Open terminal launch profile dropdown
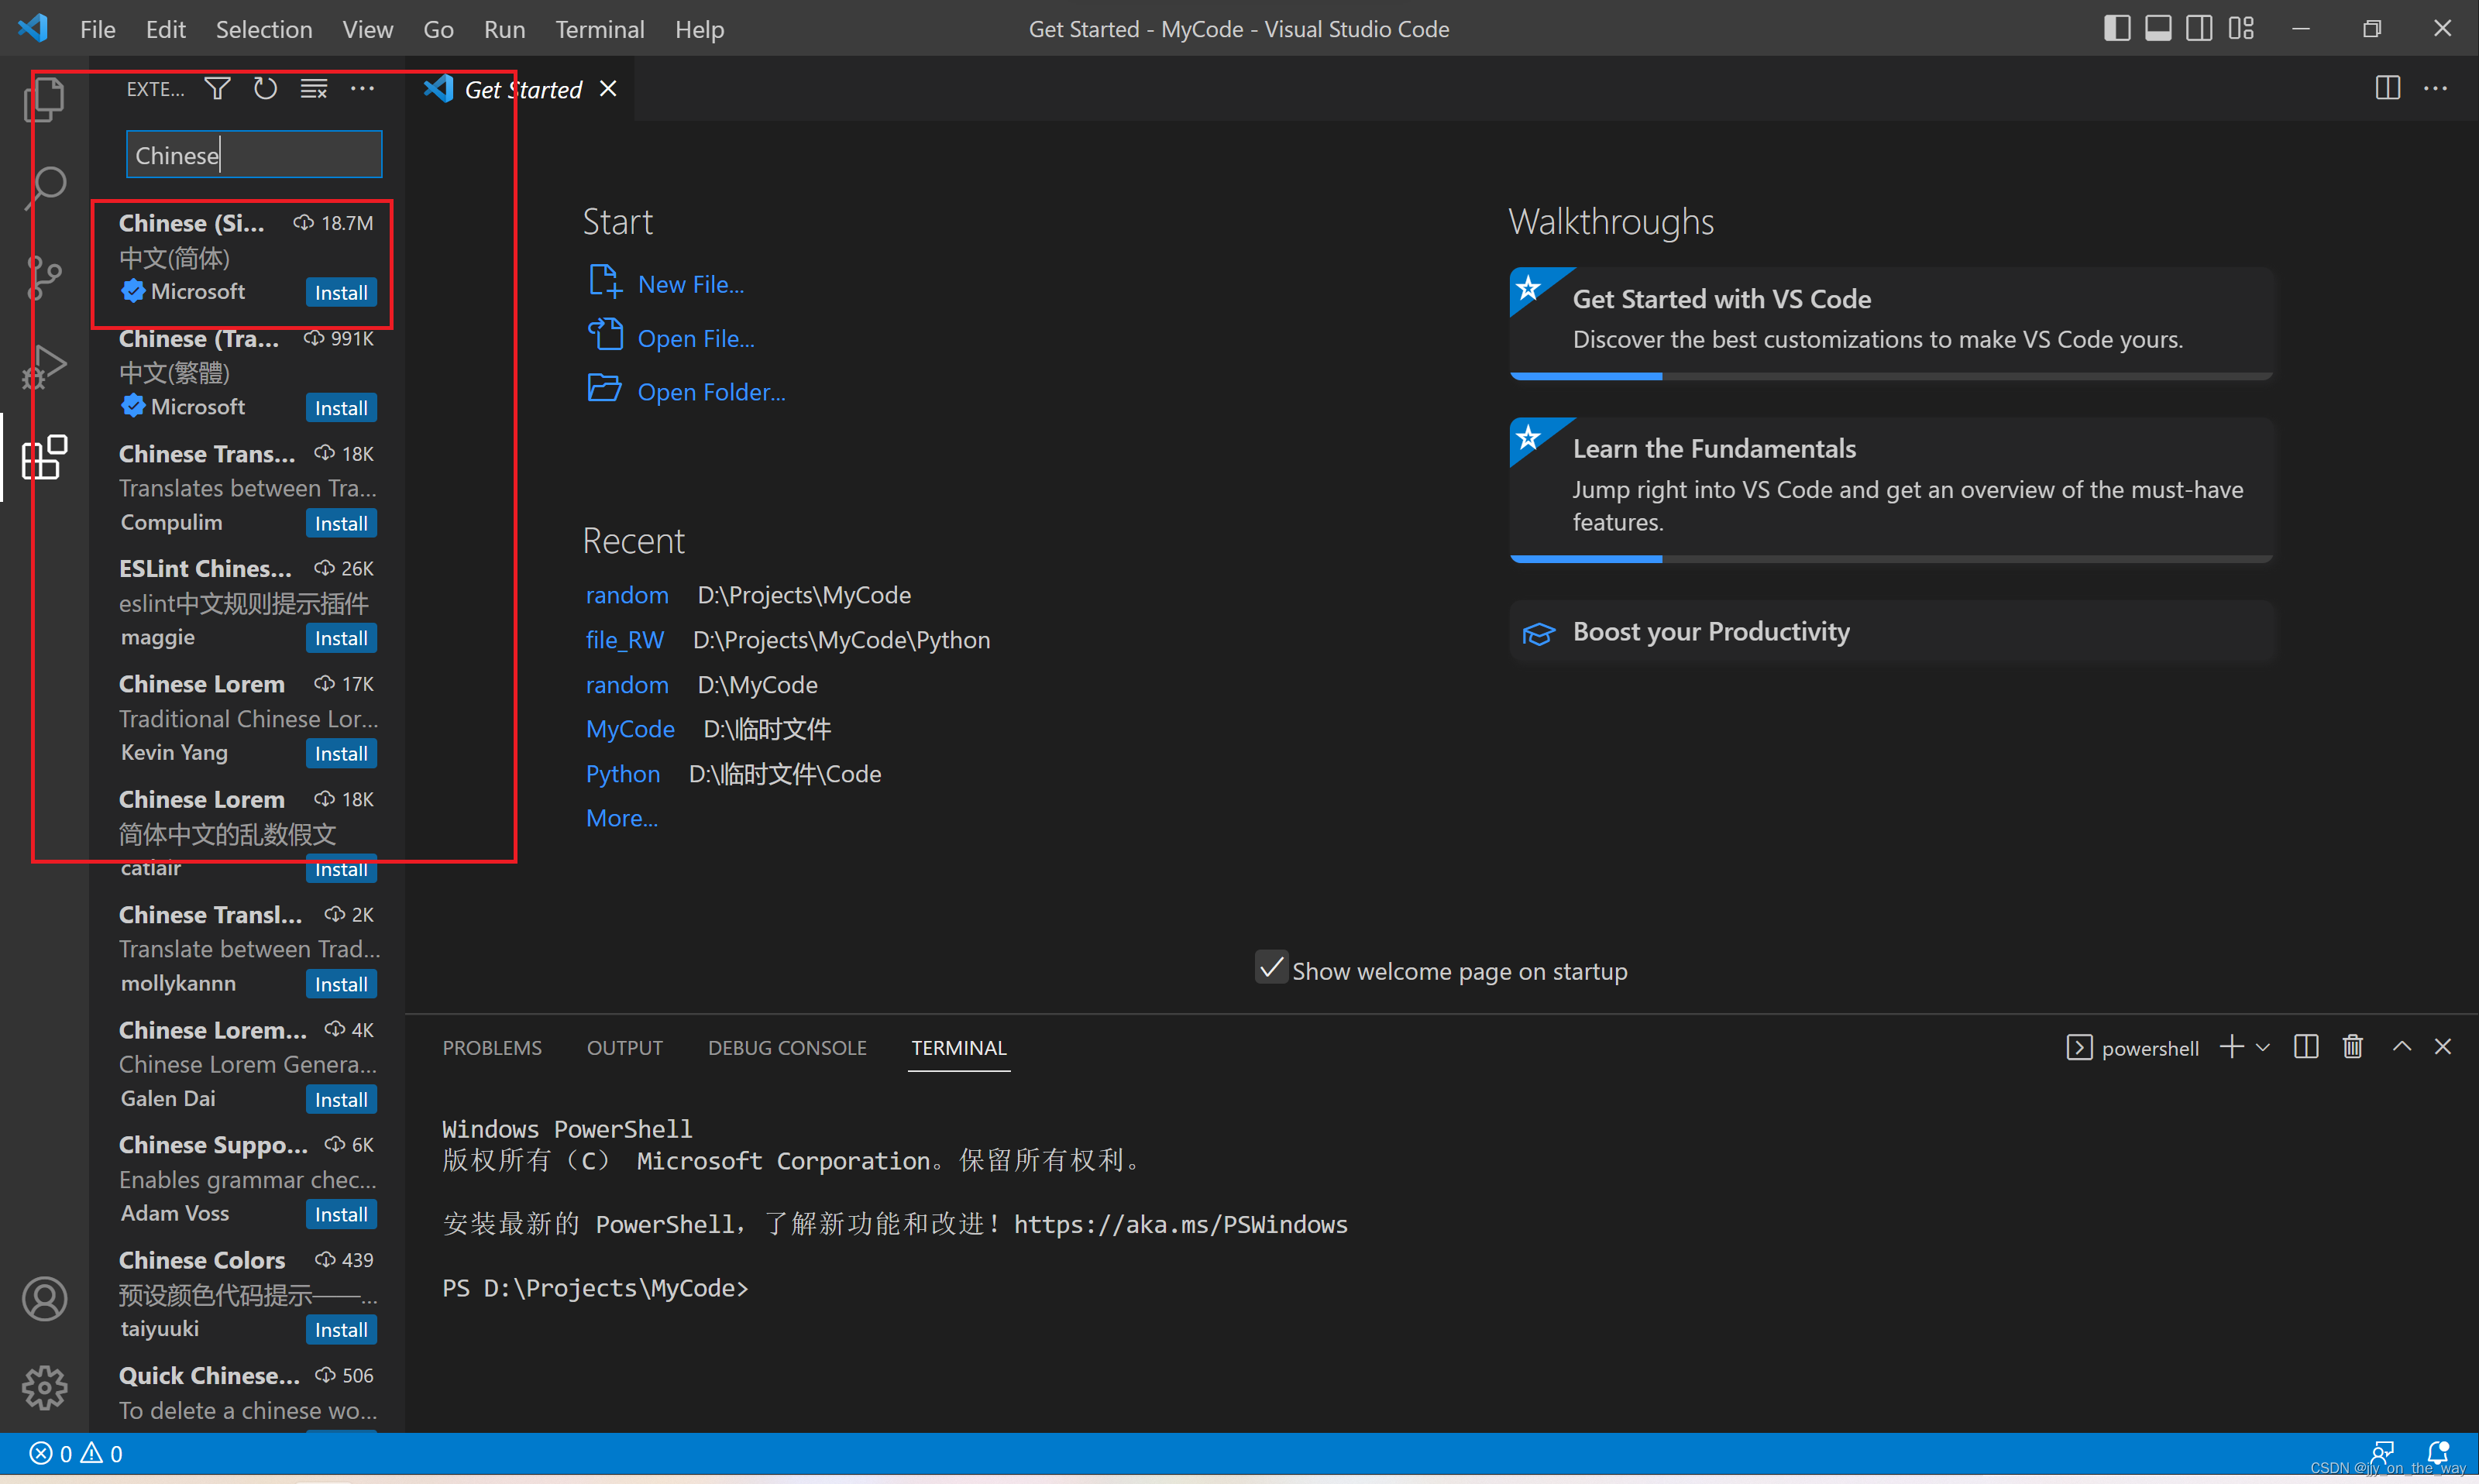 (2262, 1047)
